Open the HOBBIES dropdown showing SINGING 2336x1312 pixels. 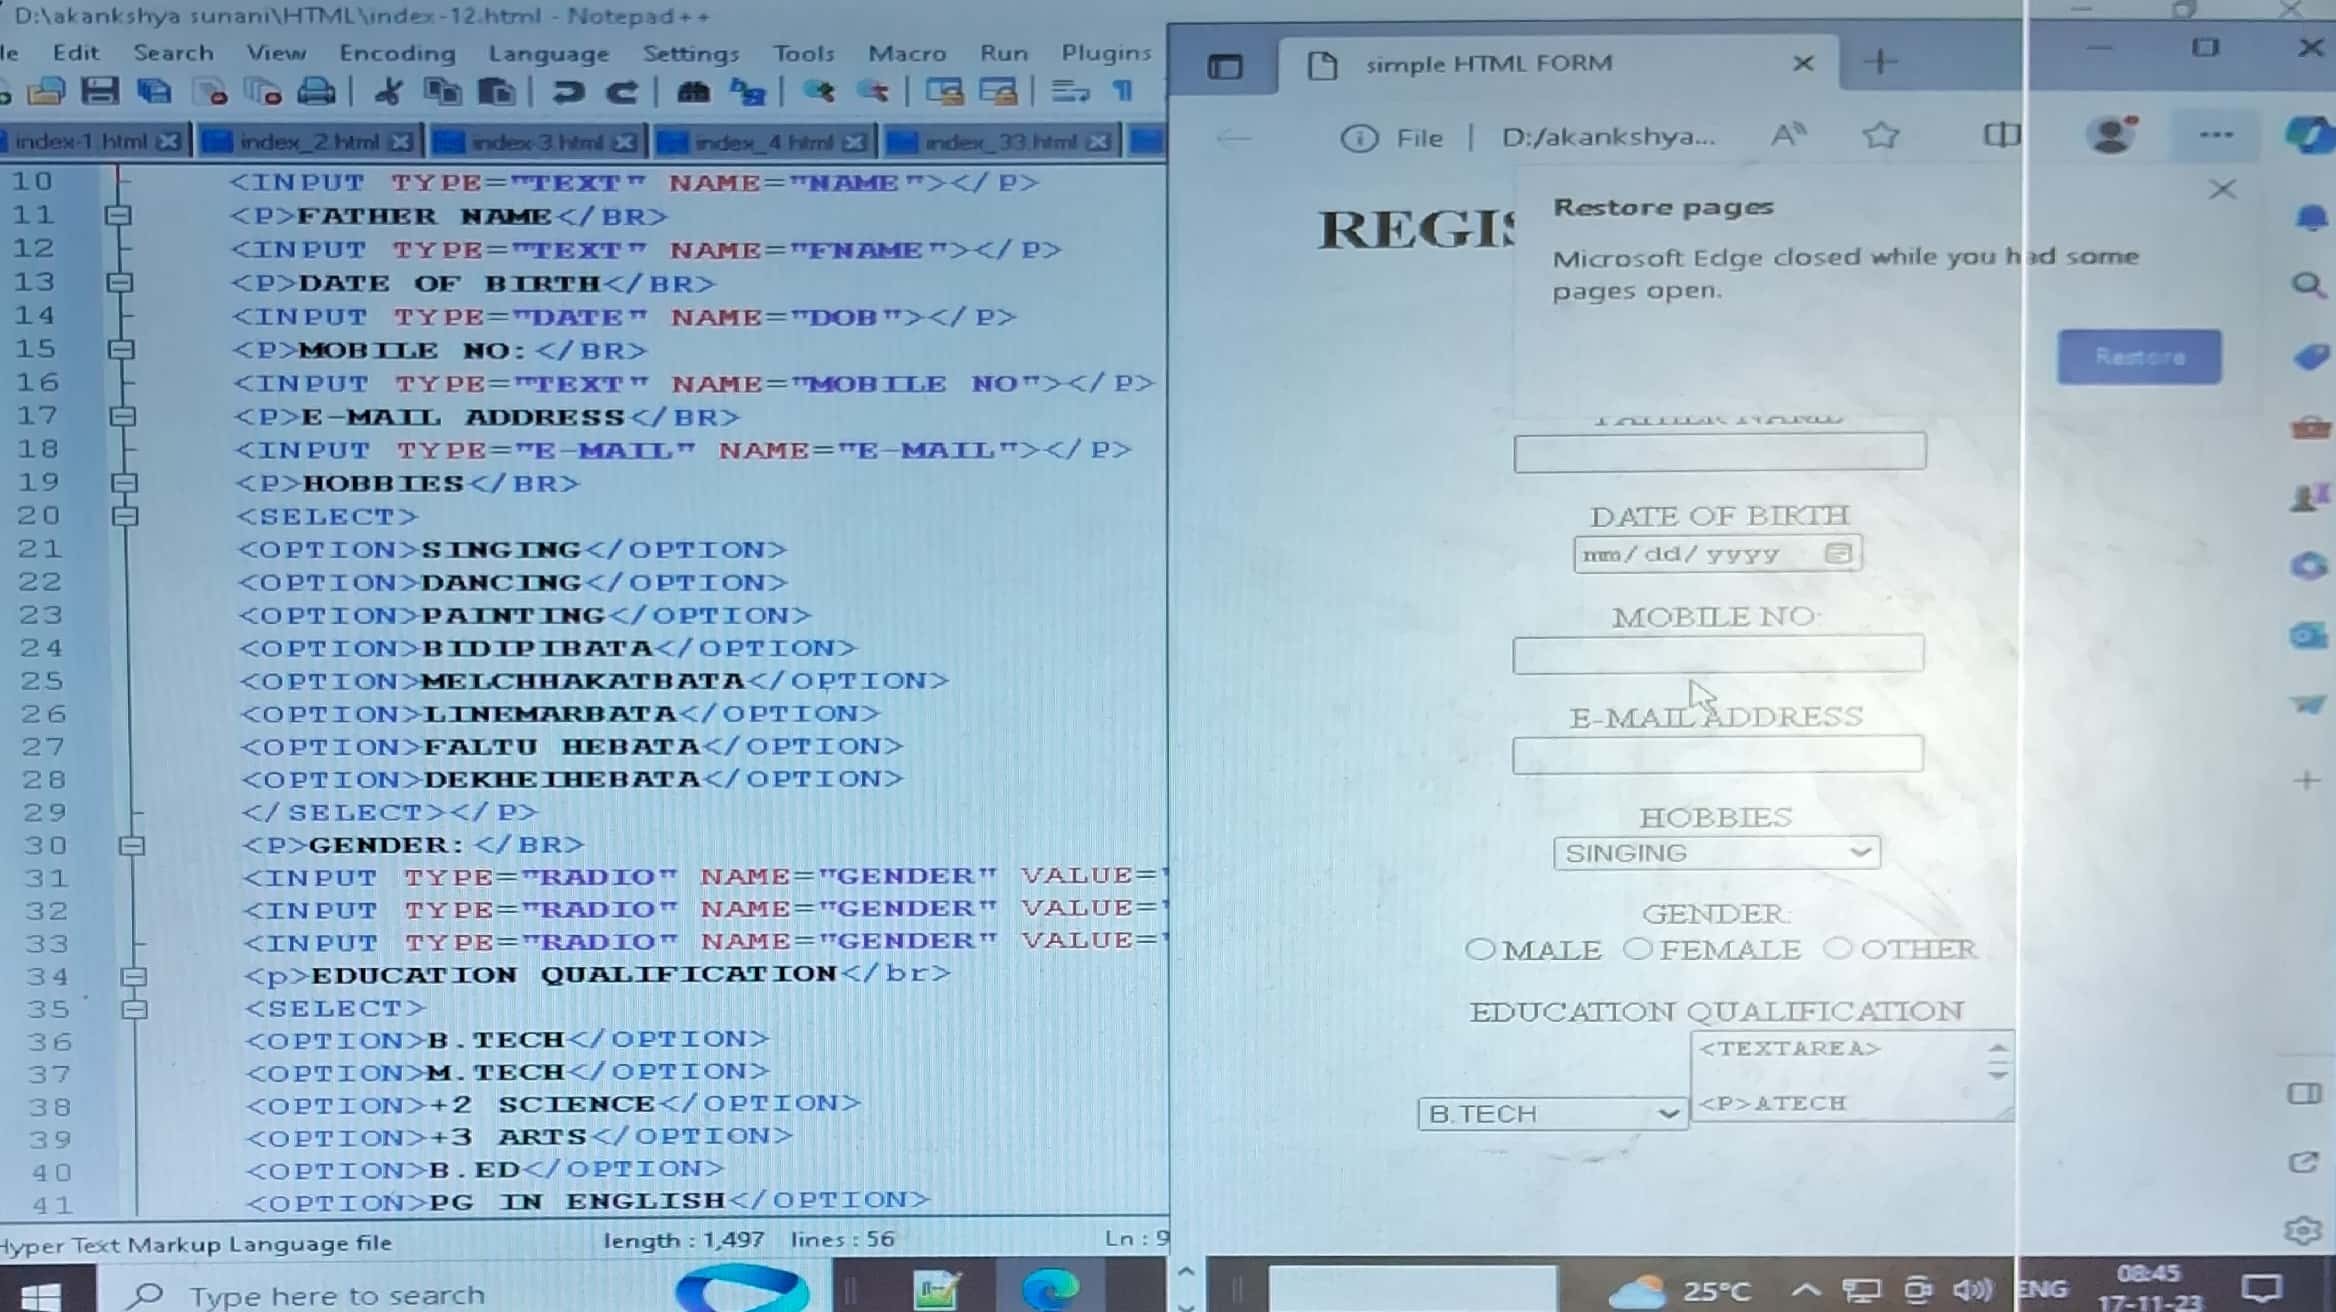(1716, 853)
